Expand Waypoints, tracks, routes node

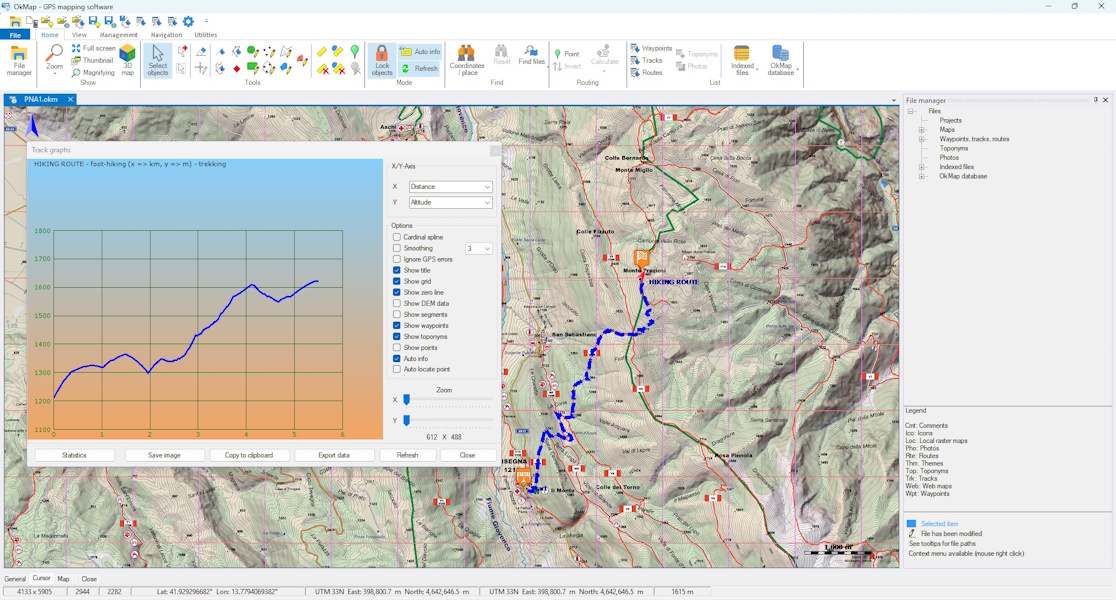[x=922, y=139]
